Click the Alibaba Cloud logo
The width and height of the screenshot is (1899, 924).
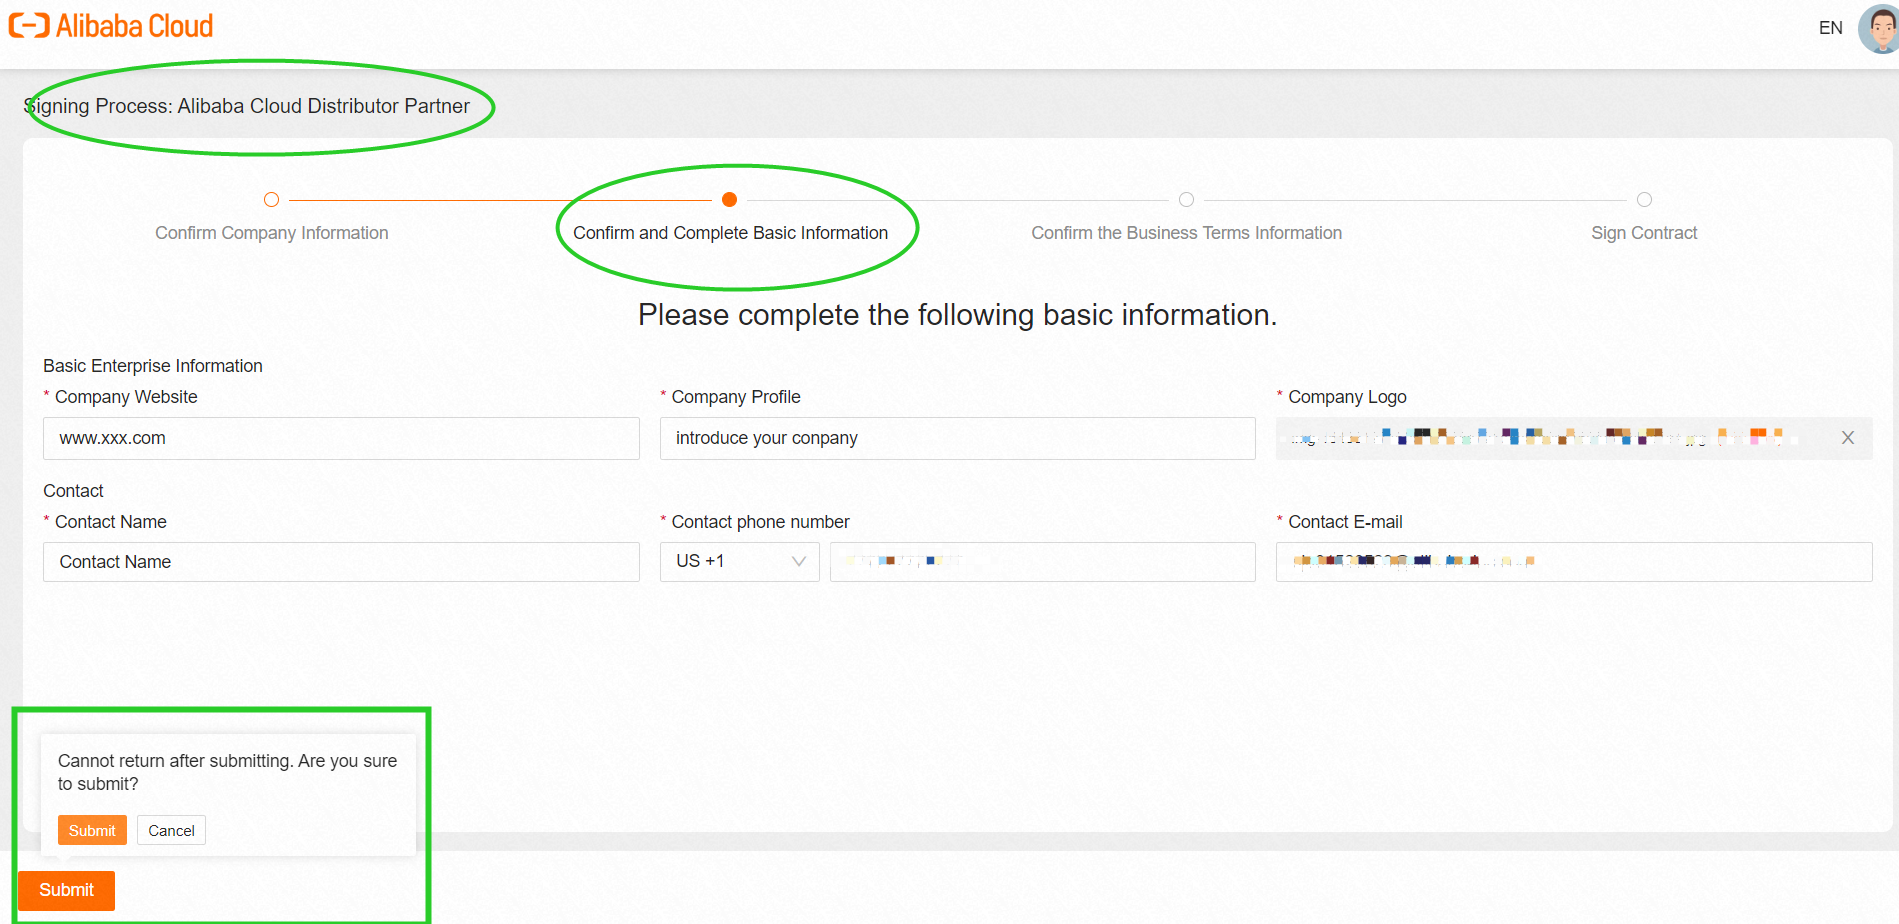coord(110,25)
